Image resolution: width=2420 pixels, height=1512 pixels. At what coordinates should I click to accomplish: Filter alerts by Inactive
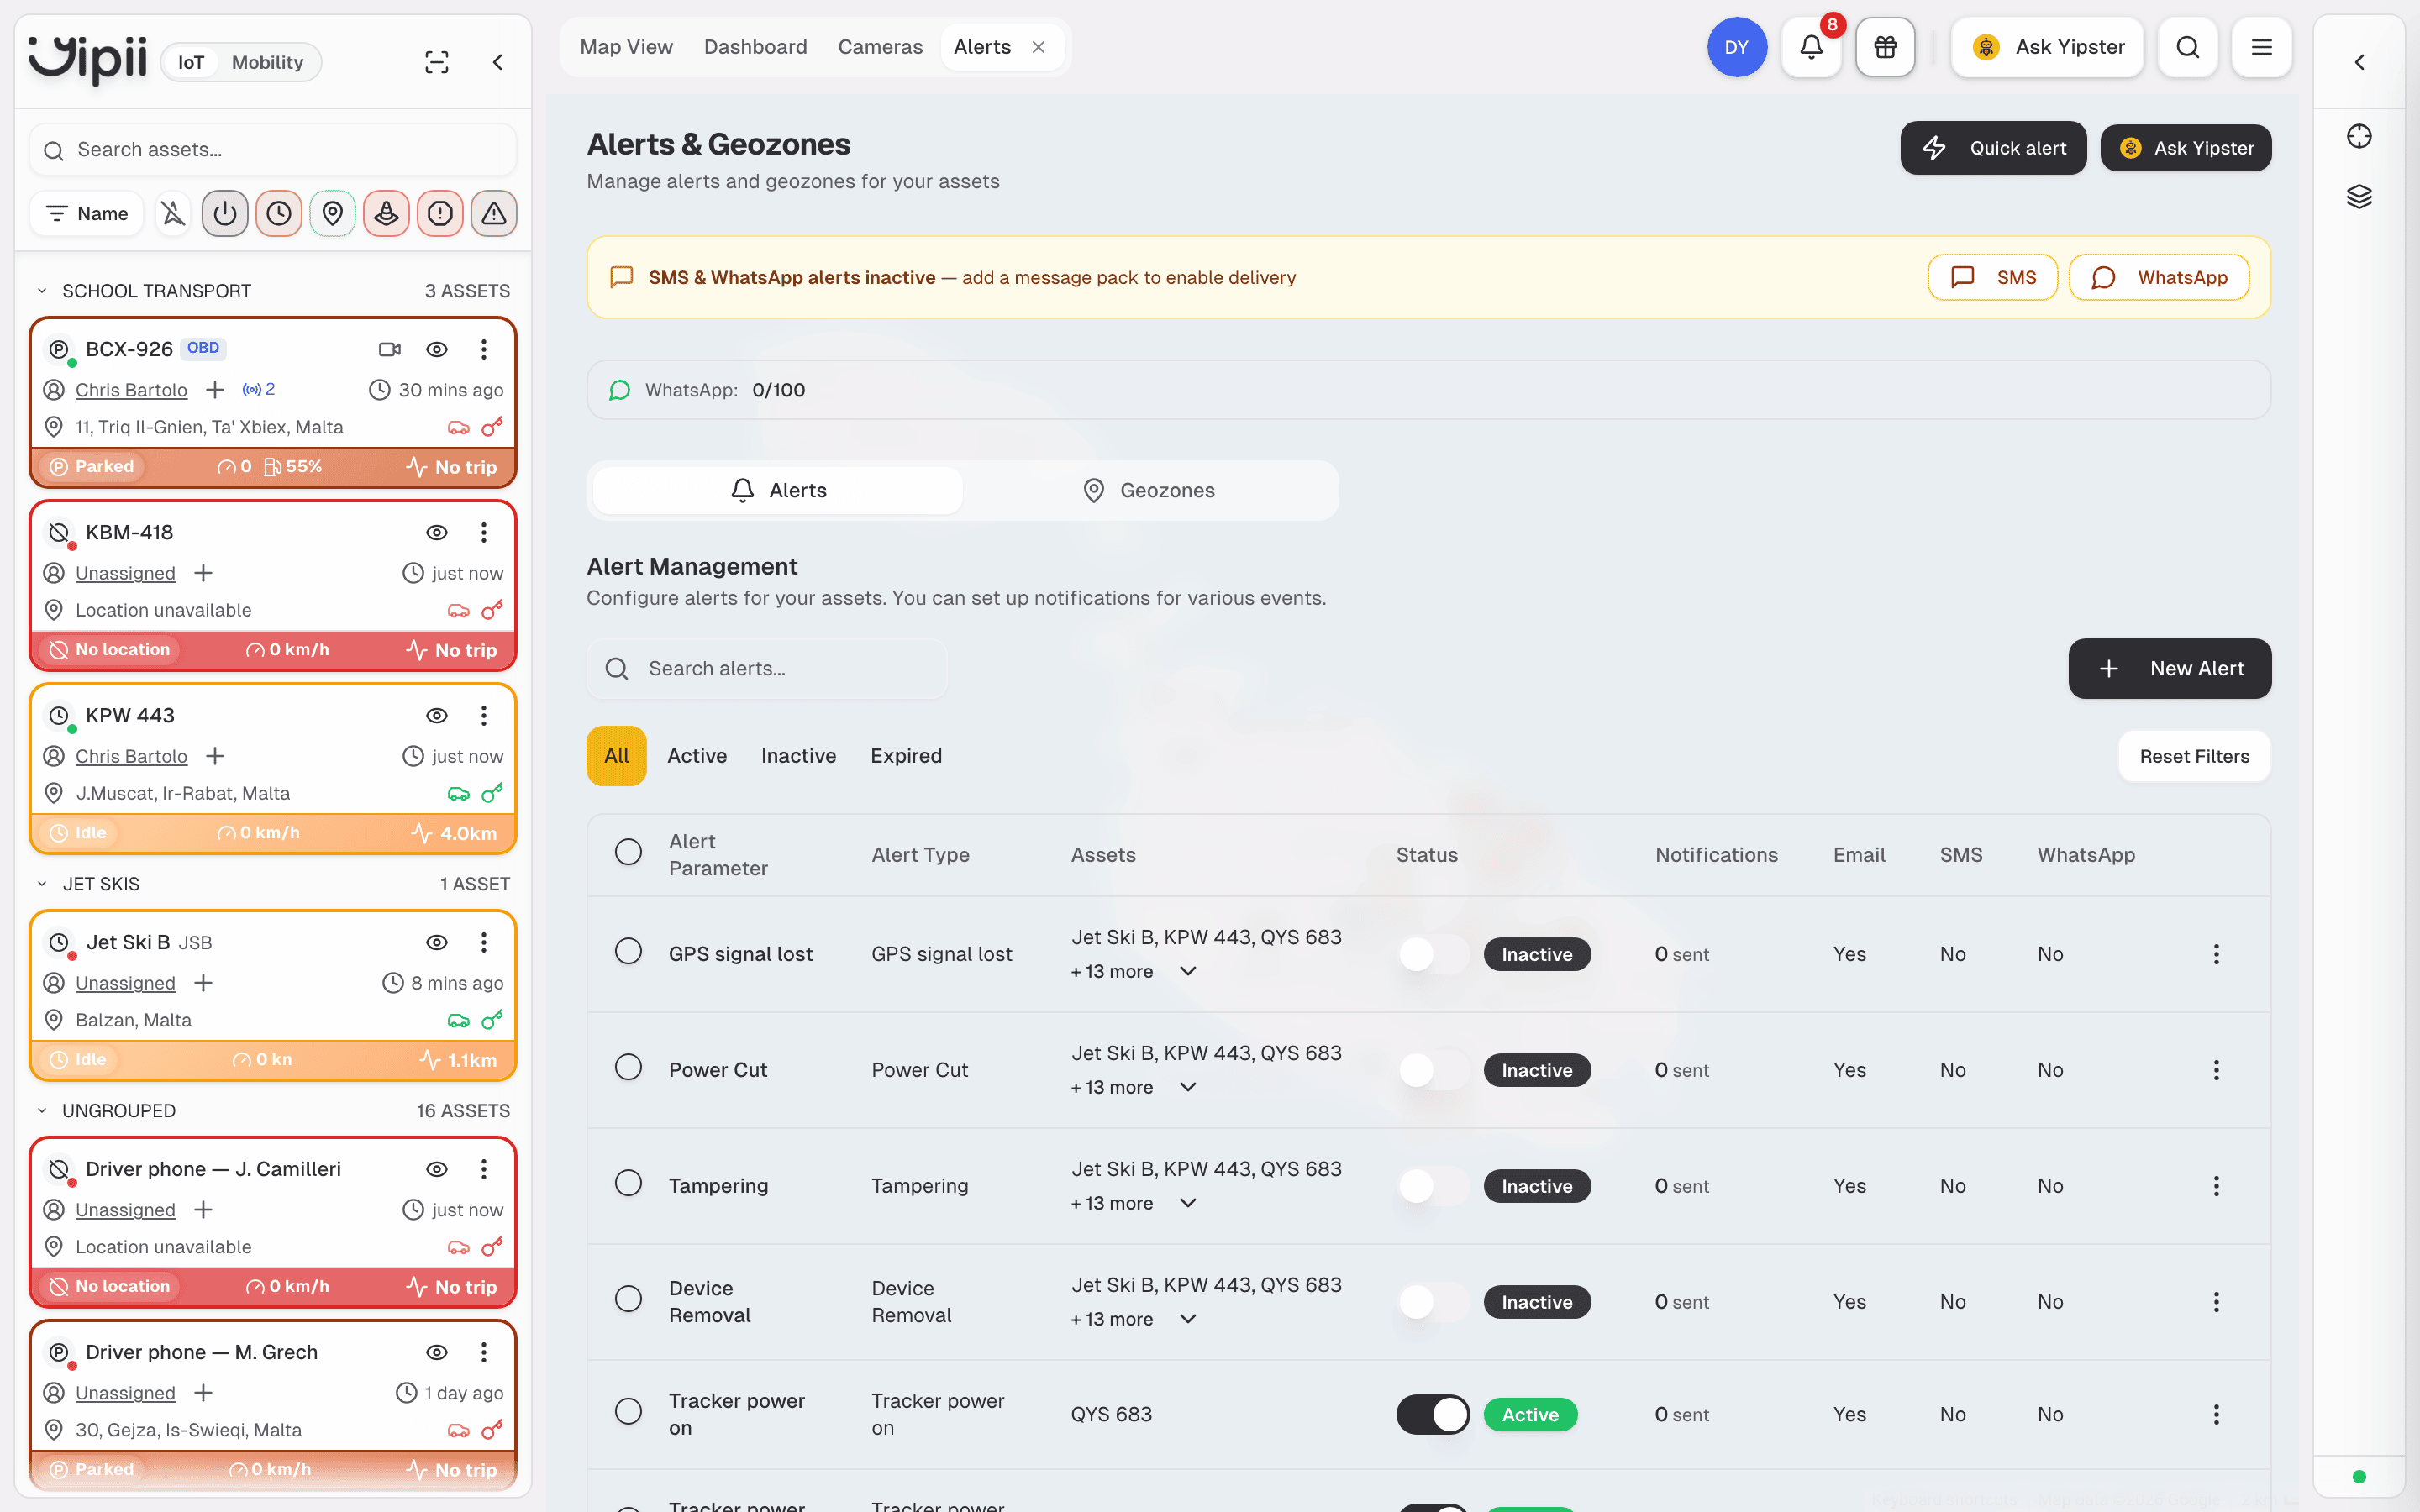[x=798, y=756]
